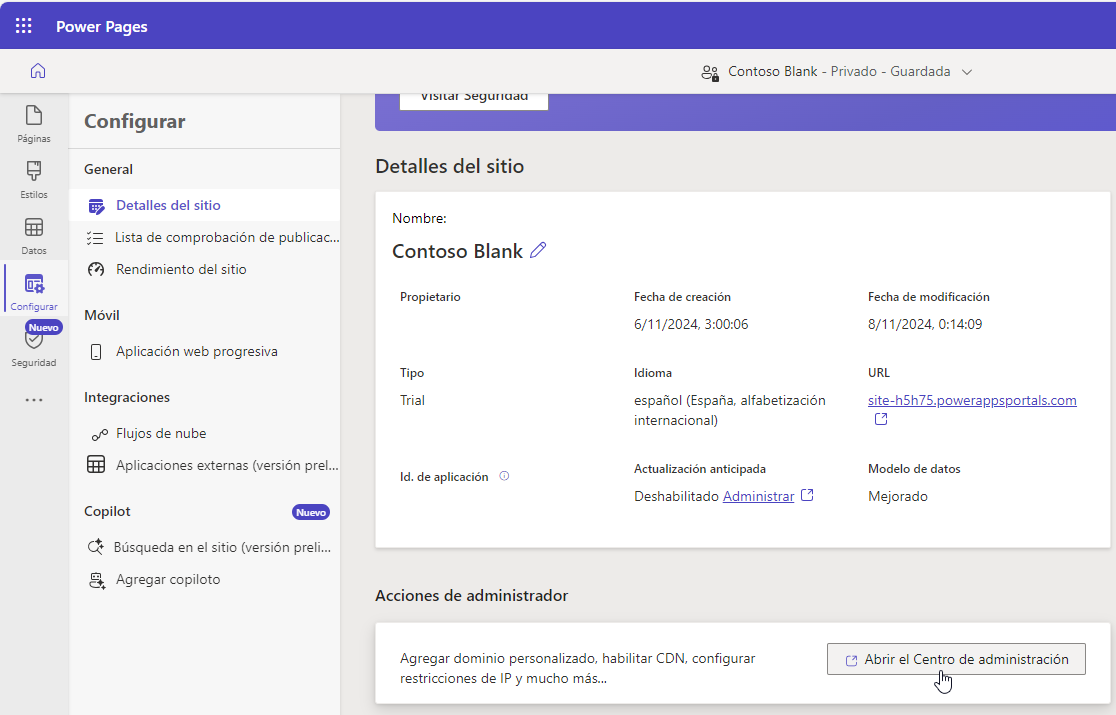Click the Administrar link
Image resolution: width=1116 pixels, height=715 pixels.
pyautogui.click(x=758, y=497)
